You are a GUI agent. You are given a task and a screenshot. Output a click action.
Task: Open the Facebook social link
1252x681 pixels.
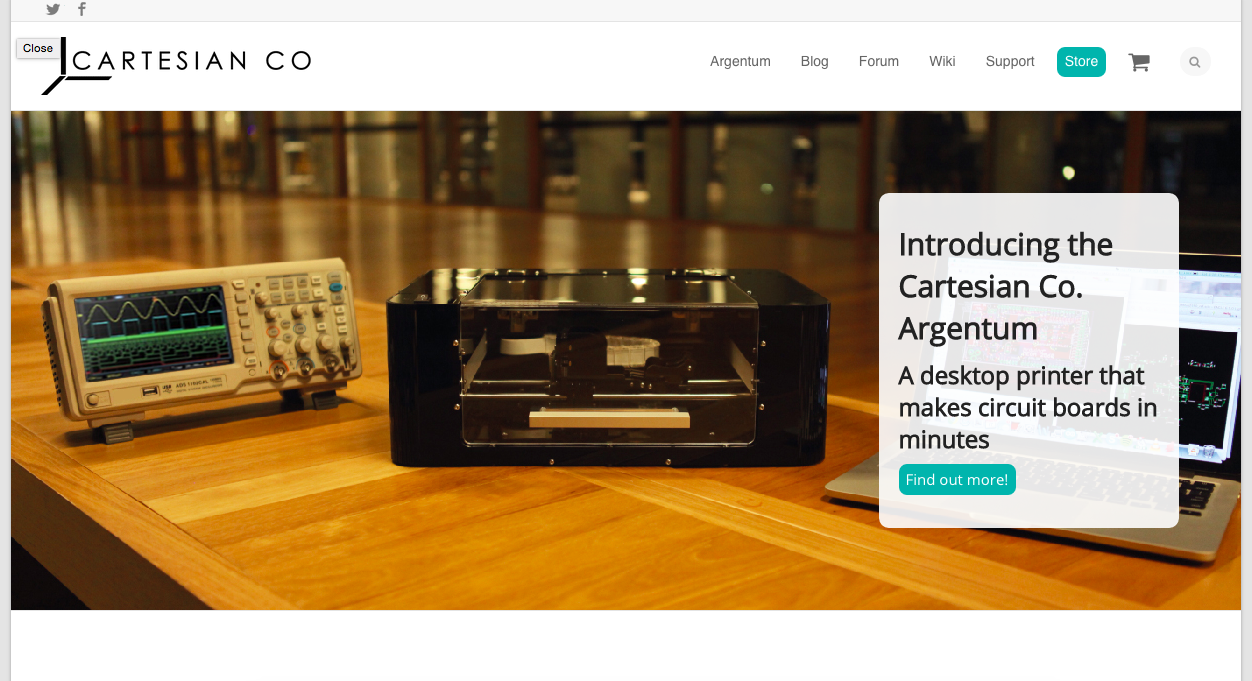82,9
